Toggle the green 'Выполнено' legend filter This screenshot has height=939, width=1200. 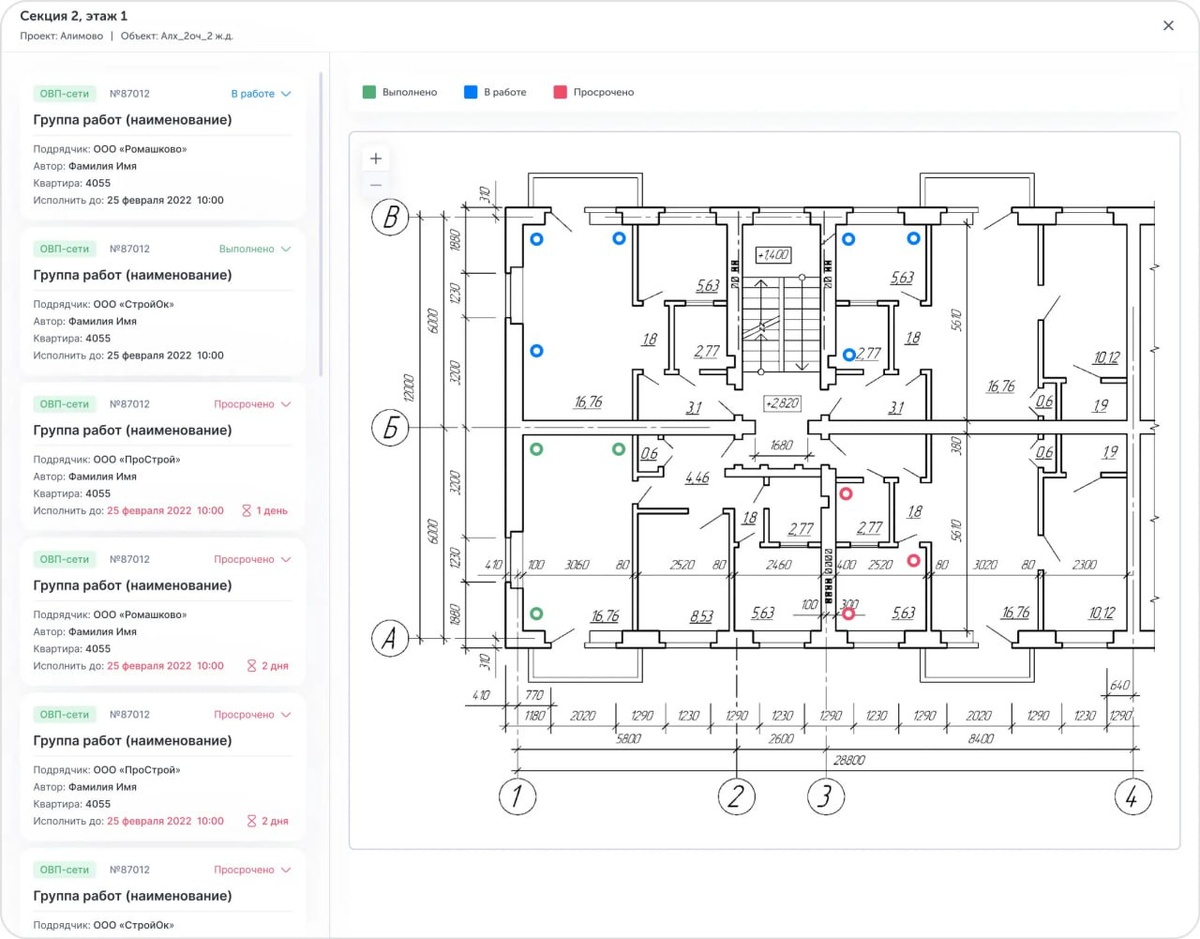click(400, 92)
